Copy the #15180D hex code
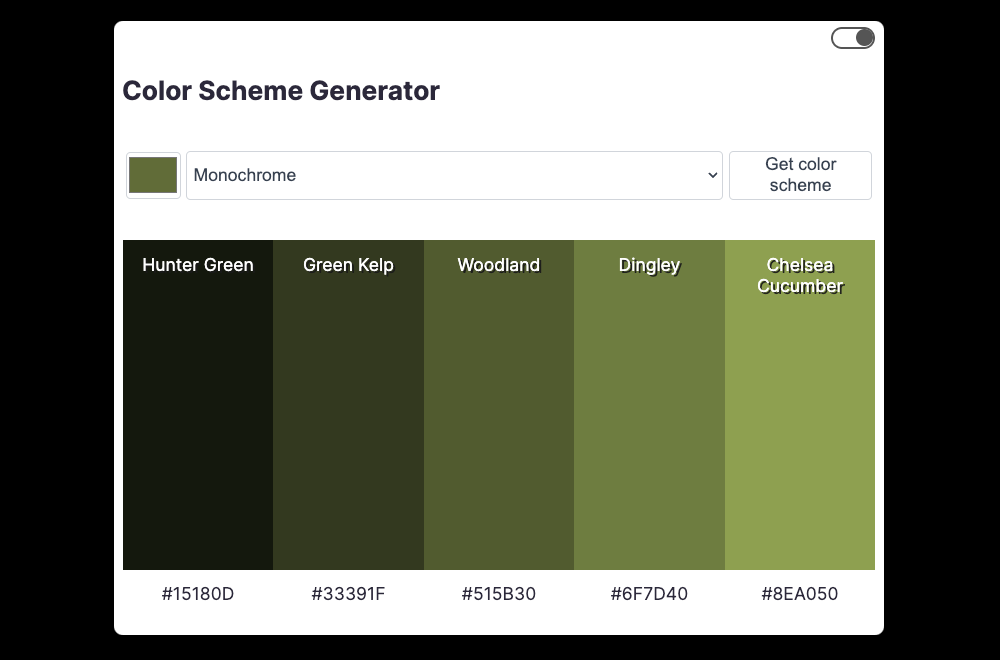This screenshot has width=1000, height=660. tap(198, 594)
